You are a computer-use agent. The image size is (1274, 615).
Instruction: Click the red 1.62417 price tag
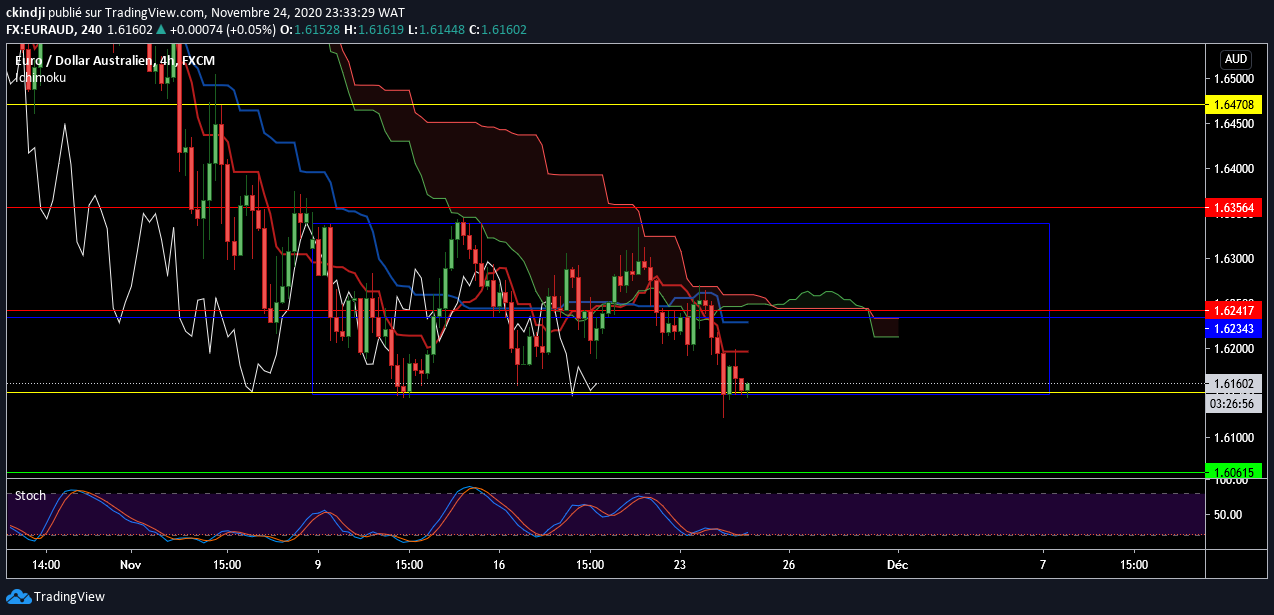1235,311
